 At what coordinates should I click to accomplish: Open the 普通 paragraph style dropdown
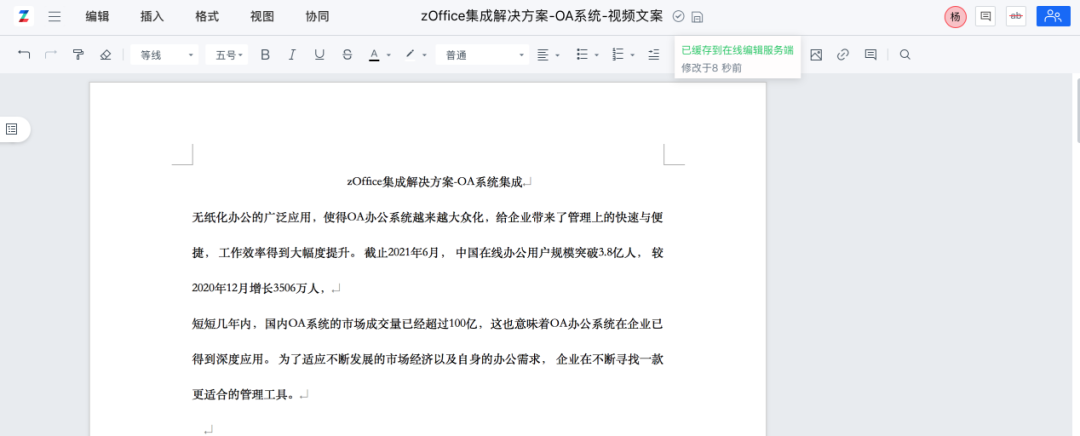[482, 54]
